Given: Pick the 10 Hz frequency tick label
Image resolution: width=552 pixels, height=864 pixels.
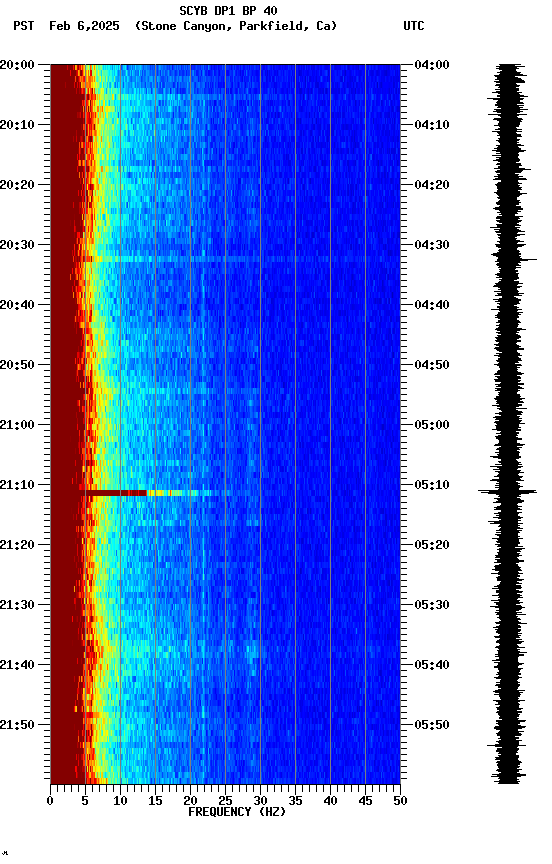Looking at the screenshot, I should click(120, 801).
